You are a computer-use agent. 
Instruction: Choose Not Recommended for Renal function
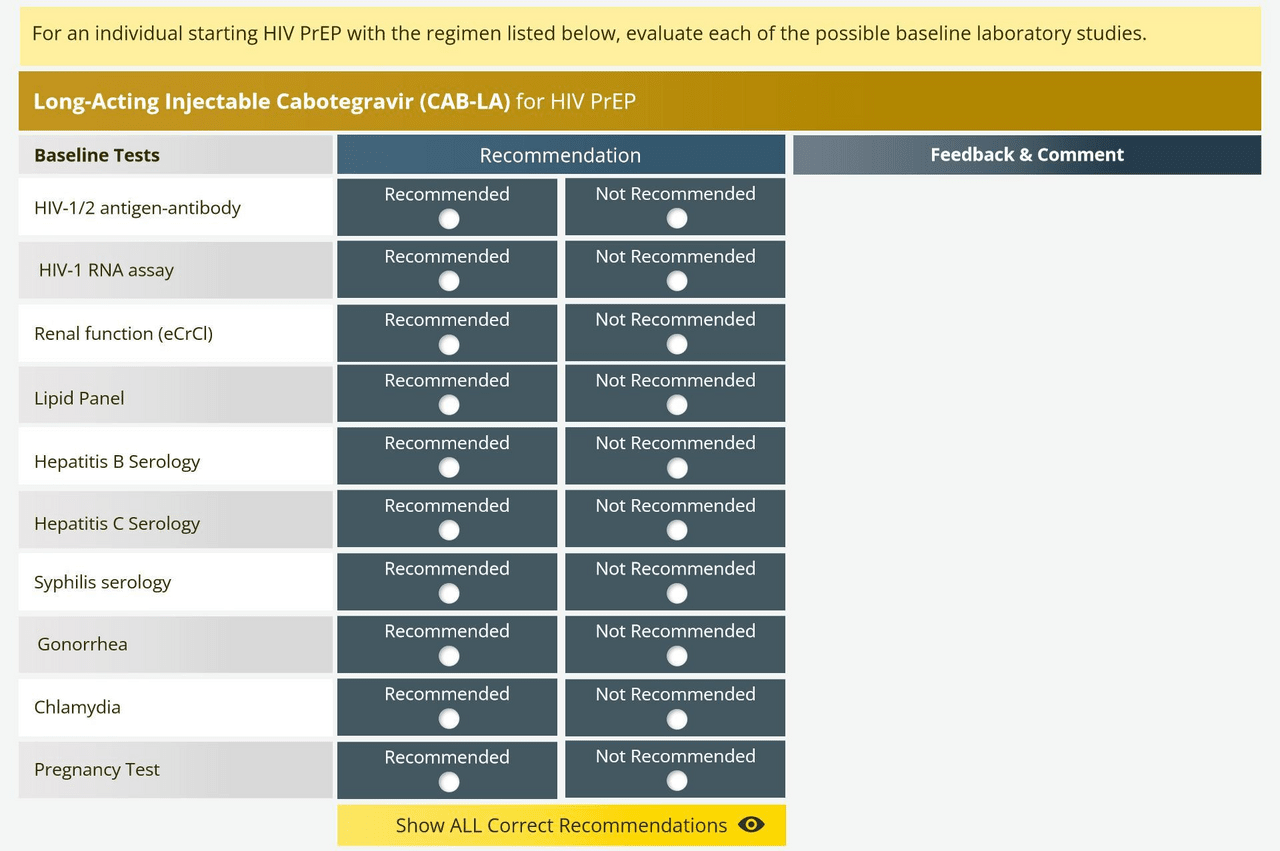coord(677,344)
